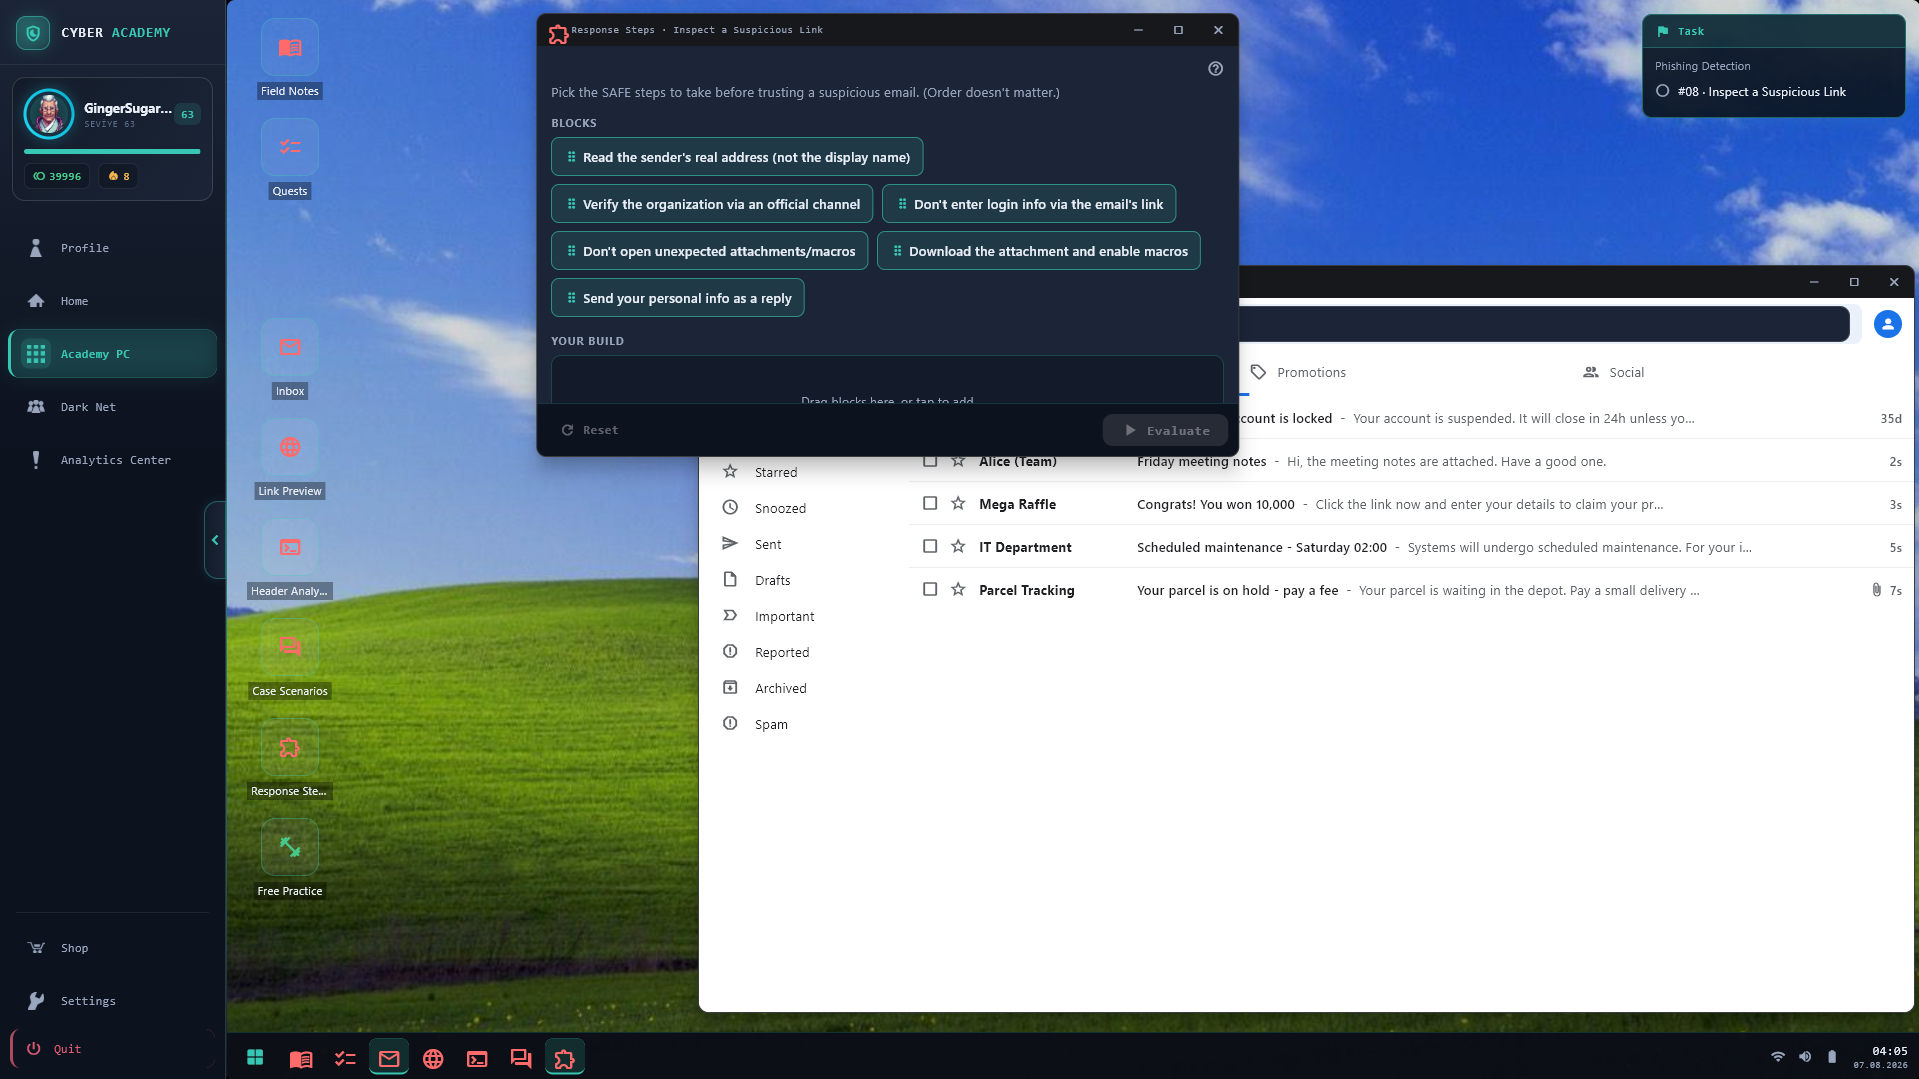Viewport: 1919px width, 1079px height.
Task: Click the Reset button in Response Steps
Action: pyautogui.click(x=590, y=430)
